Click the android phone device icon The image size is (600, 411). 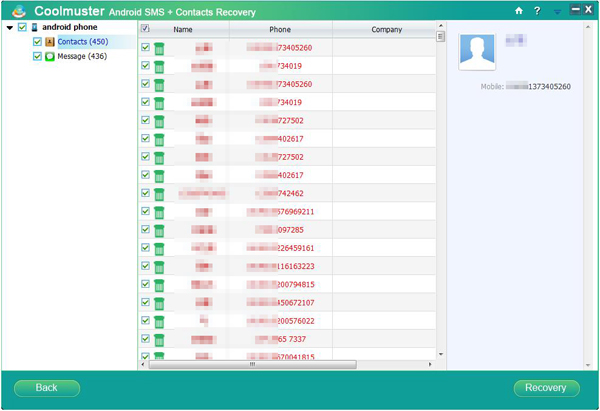35,28
